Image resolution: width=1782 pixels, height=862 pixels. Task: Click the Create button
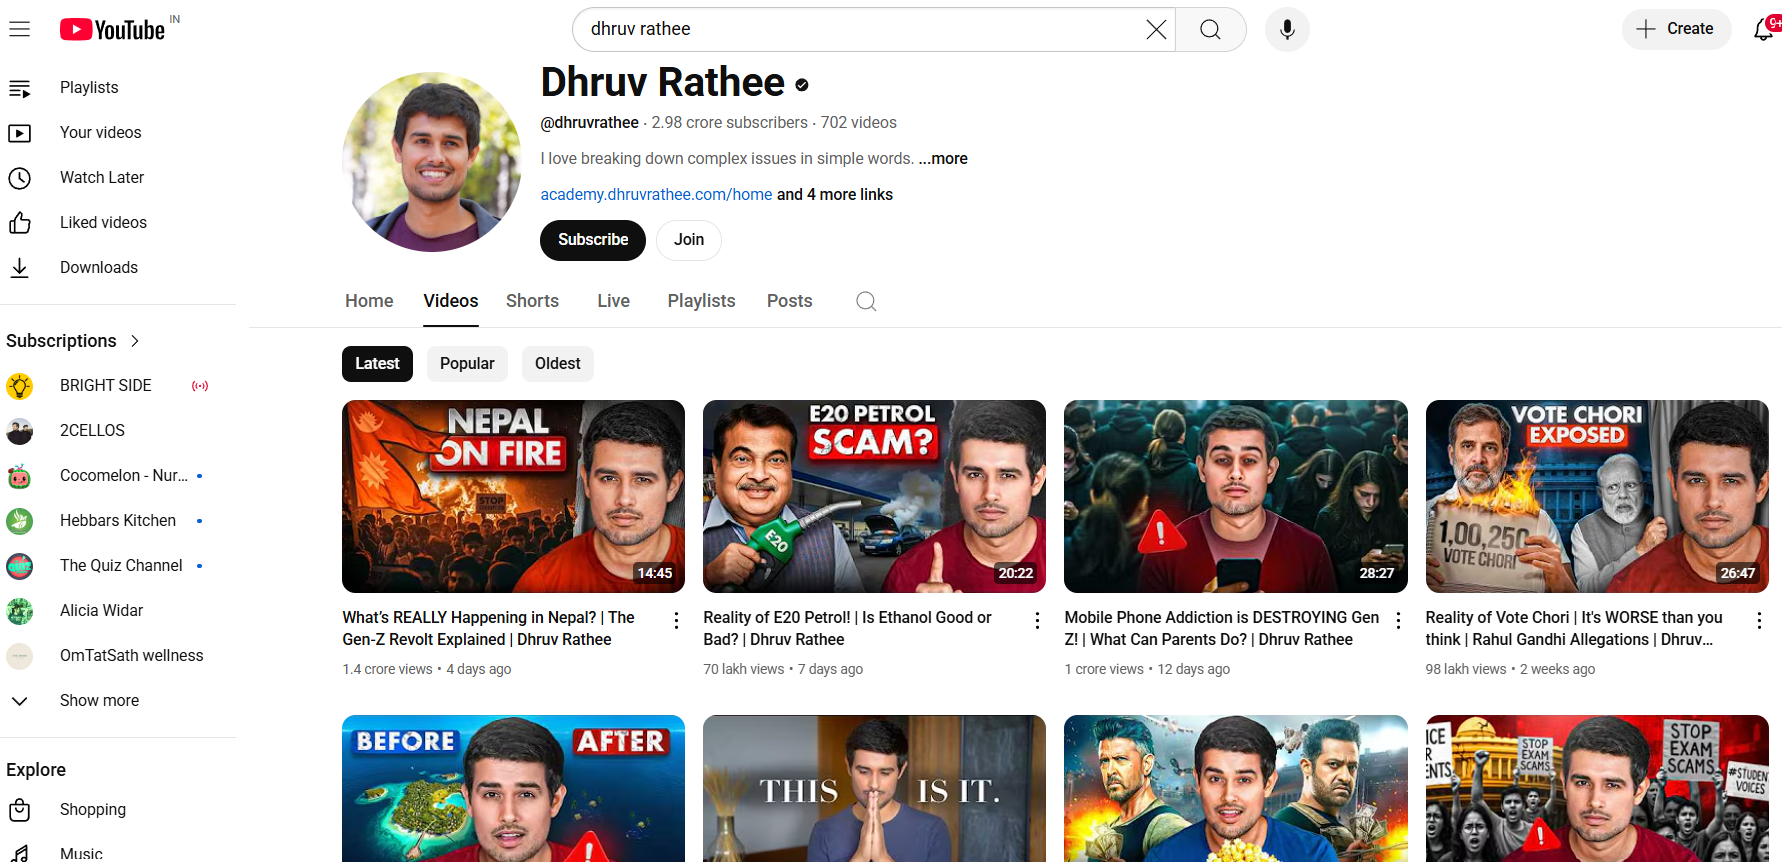click(1676, 29)
